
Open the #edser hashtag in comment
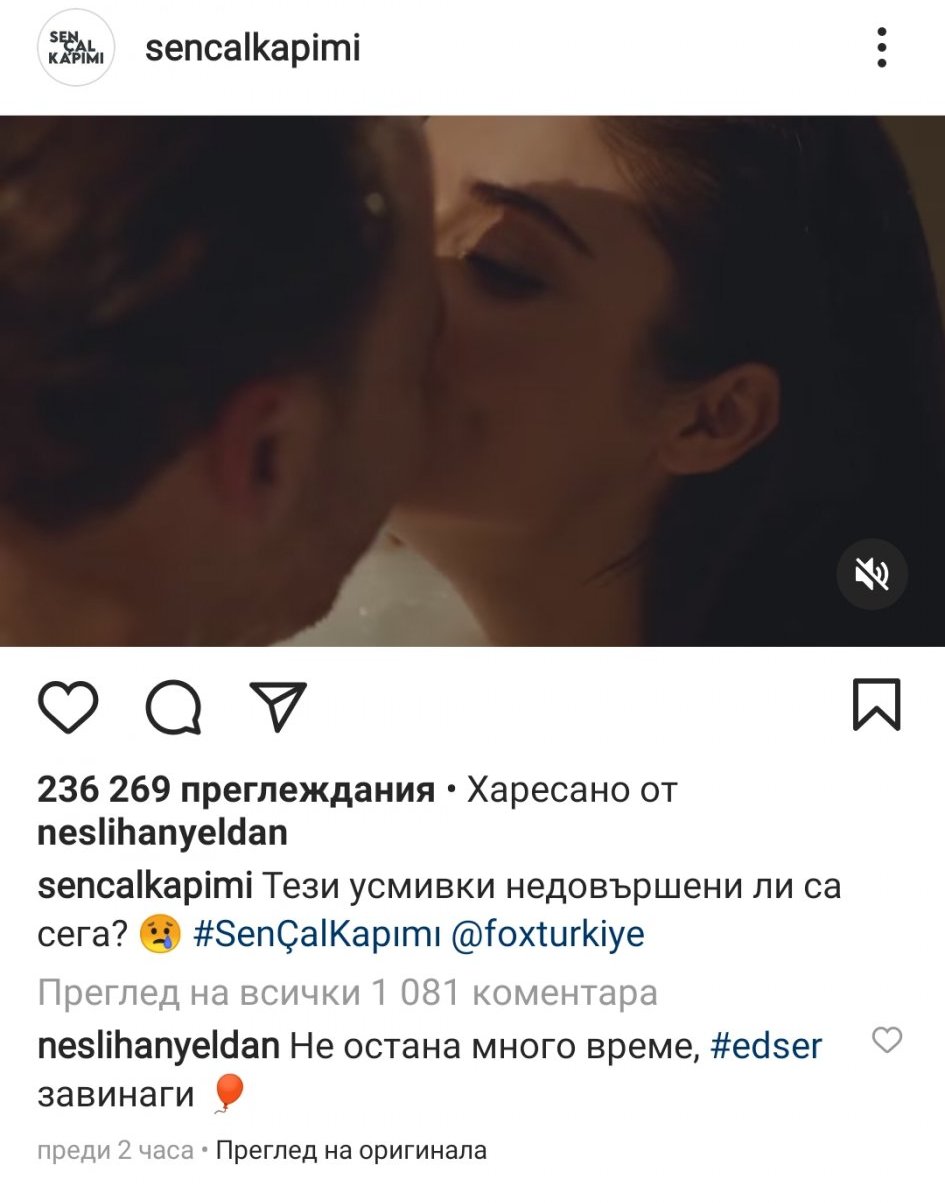[766, 1047]
